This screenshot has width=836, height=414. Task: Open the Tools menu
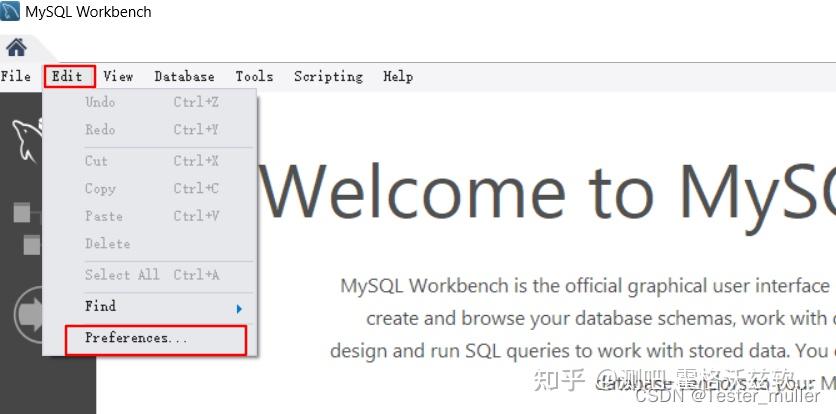254,76
